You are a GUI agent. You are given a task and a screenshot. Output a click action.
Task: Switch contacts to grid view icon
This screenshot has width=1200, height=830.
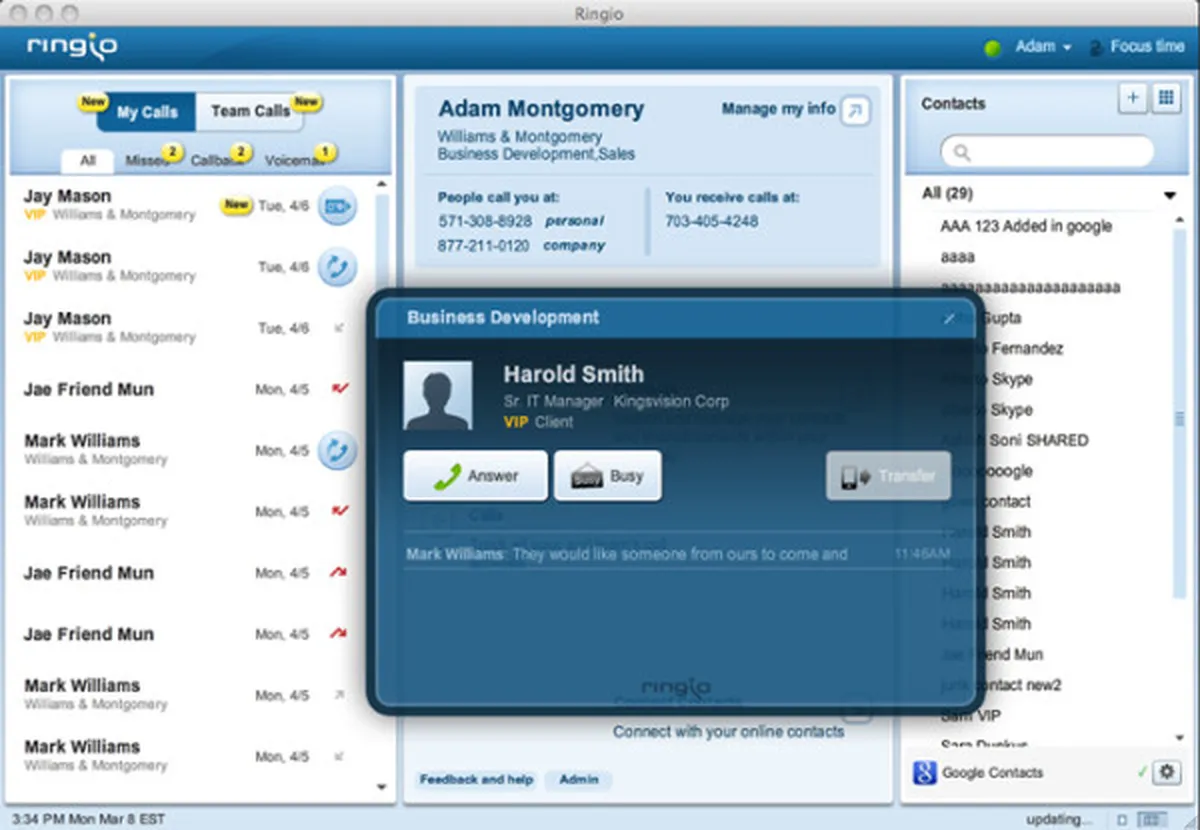pyautogui.click(x=1165, y=98)
